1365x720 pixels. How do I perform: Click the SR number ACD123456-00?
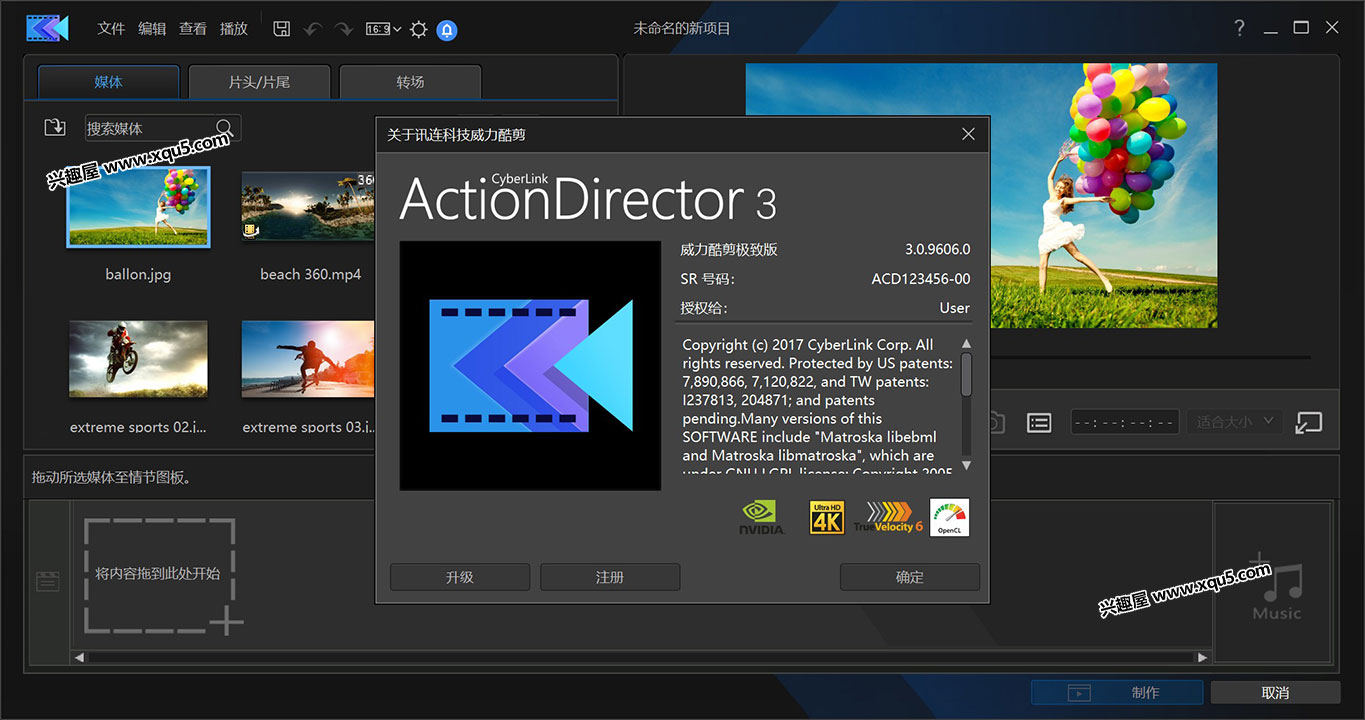point(920,279)
